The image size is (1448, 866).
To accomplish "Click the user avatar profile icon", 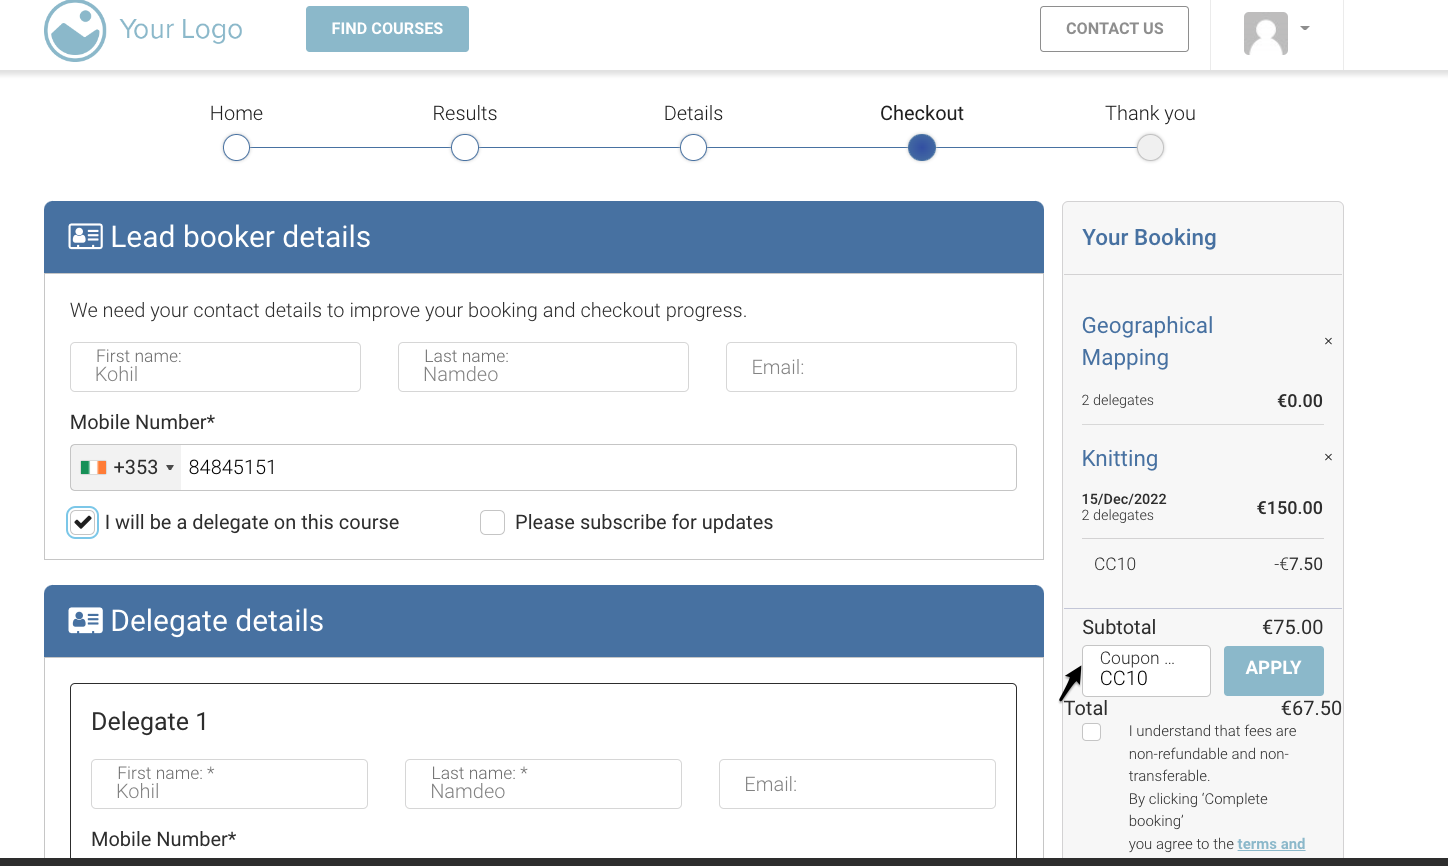I will coord(1265,34).
